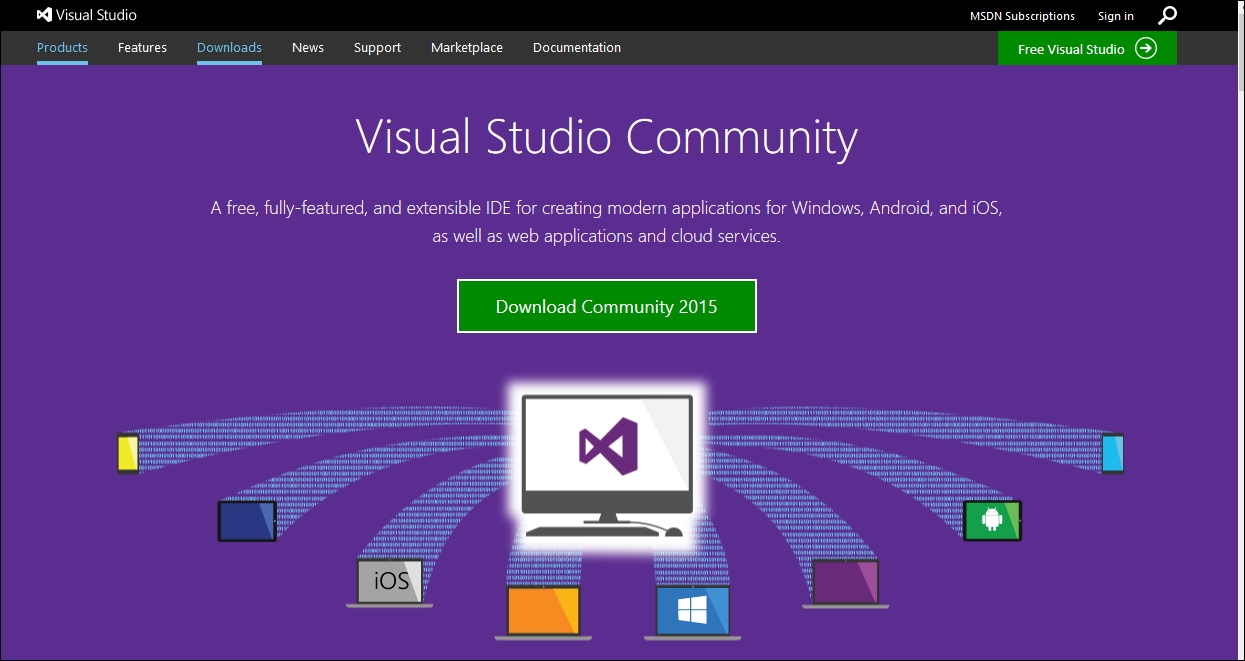Click the light blue phone icon
This screenshot has height=661, width=1245.
(1113, 454)
